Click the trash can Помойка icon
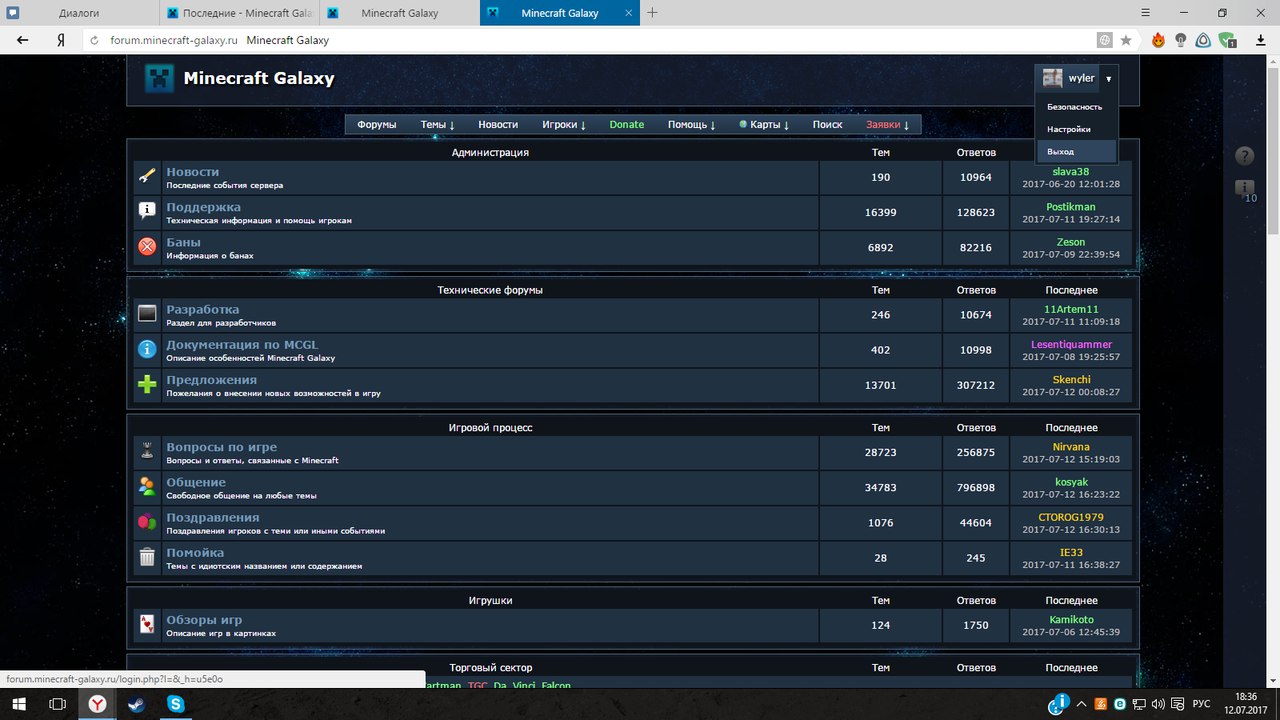Viewport: 1280px width, 720px height. tap(147, 557)
